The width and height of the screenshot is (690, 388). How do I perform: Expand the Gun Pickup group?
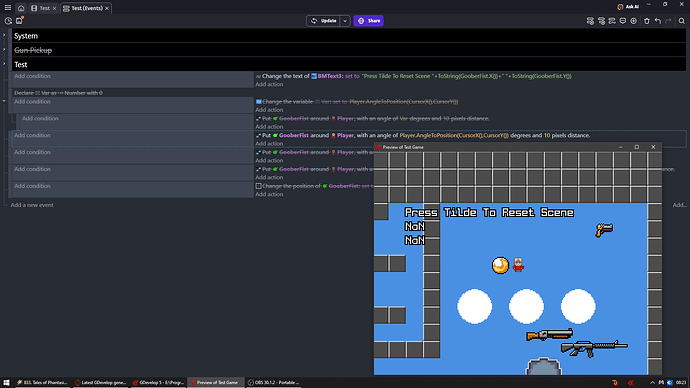4,49
